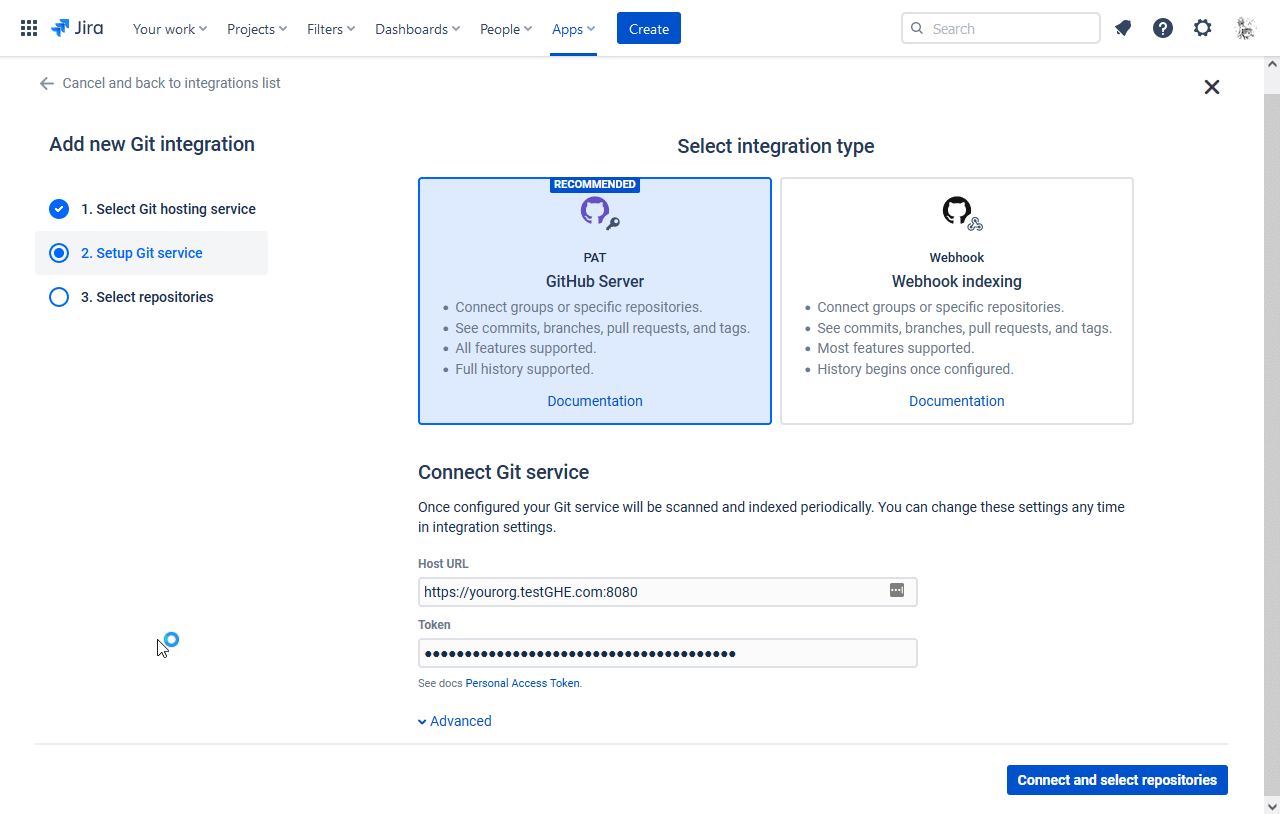This screenshot has width=1280, height=814.
Task: Click the Jira logo
Action: click(77, 28)
